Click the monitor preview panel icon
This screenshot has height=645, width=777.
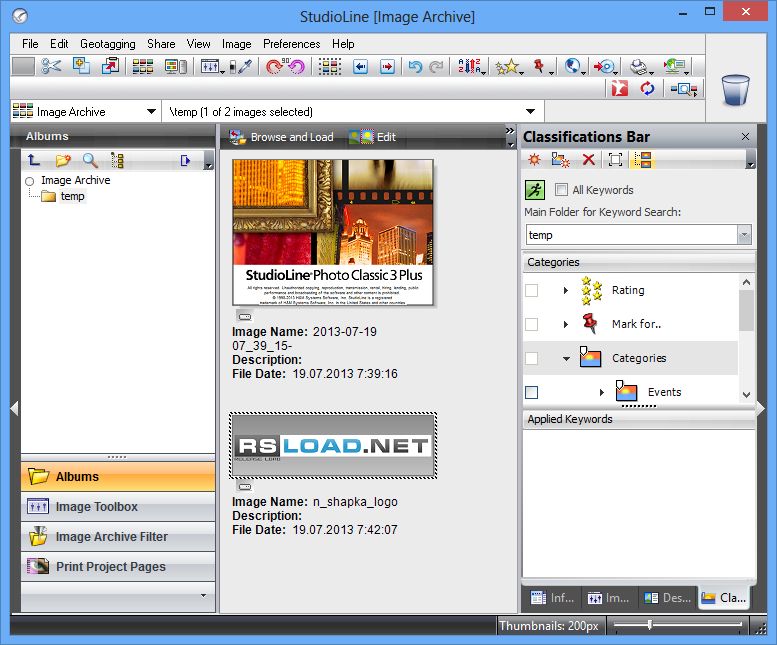175,66
